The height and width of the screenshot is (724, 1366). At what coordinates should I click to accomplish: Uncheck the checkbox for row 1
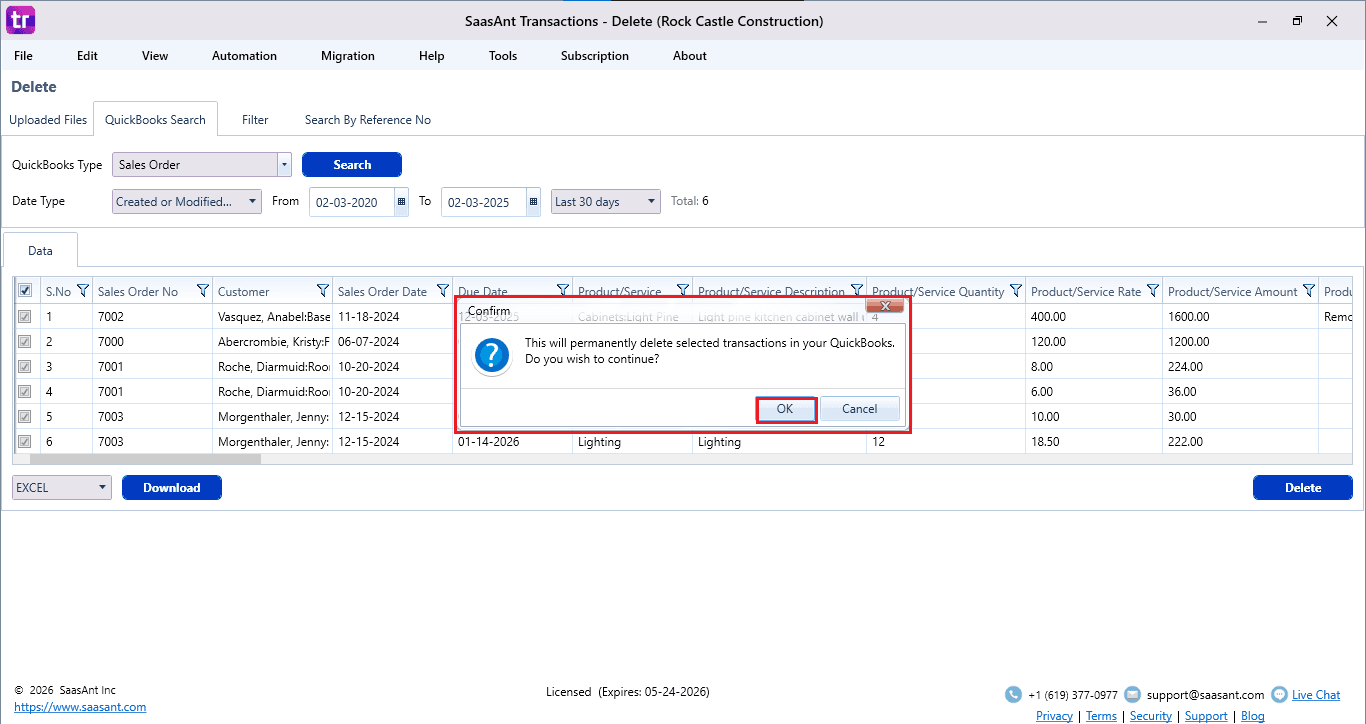coord(25,317)
